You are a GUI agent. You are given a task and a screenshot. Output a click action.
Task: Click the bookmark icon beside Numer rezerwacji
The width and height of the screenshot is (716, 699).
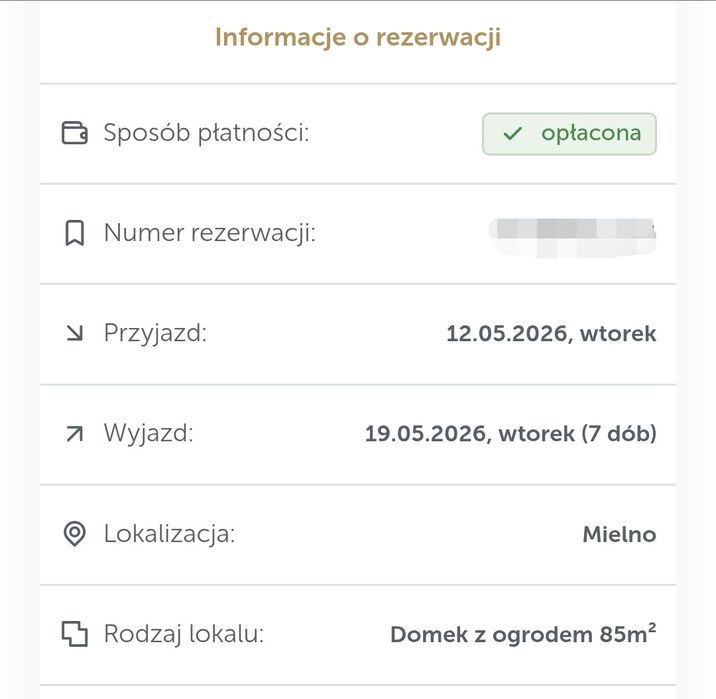click(x=74, y=234)
